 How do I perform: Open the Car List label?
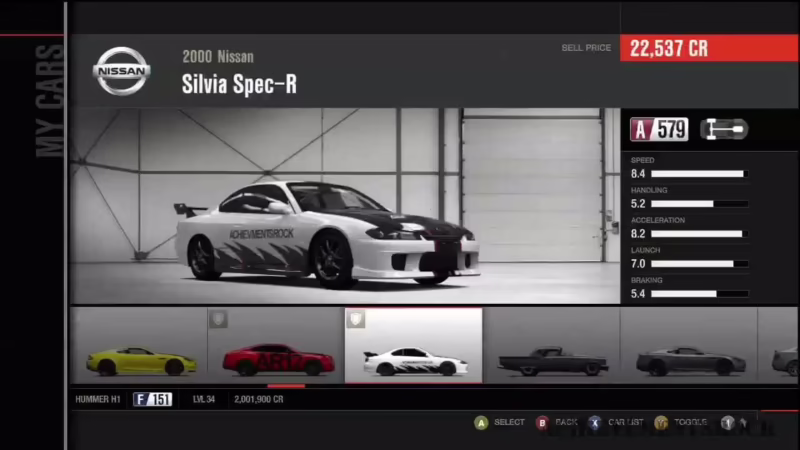[x=626, y=422]
